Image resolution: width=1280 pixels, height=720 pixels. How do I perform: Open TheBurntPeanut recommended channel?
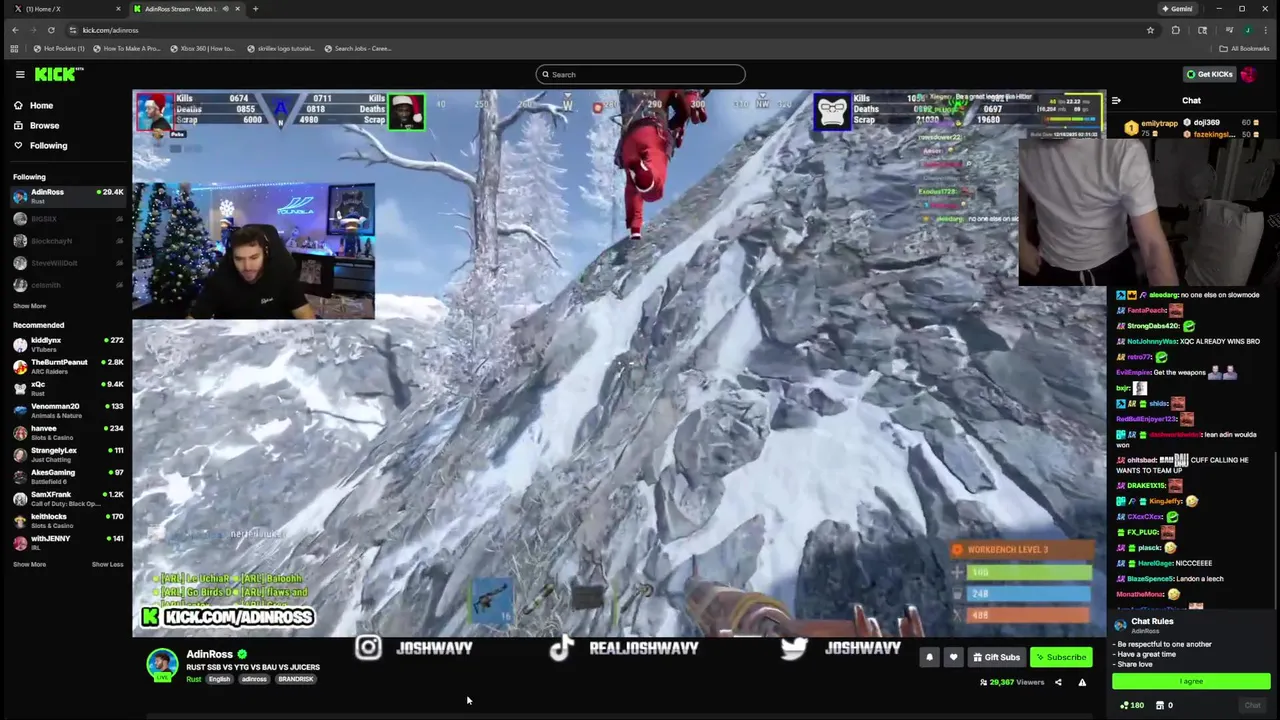click(x=67, y=366)
